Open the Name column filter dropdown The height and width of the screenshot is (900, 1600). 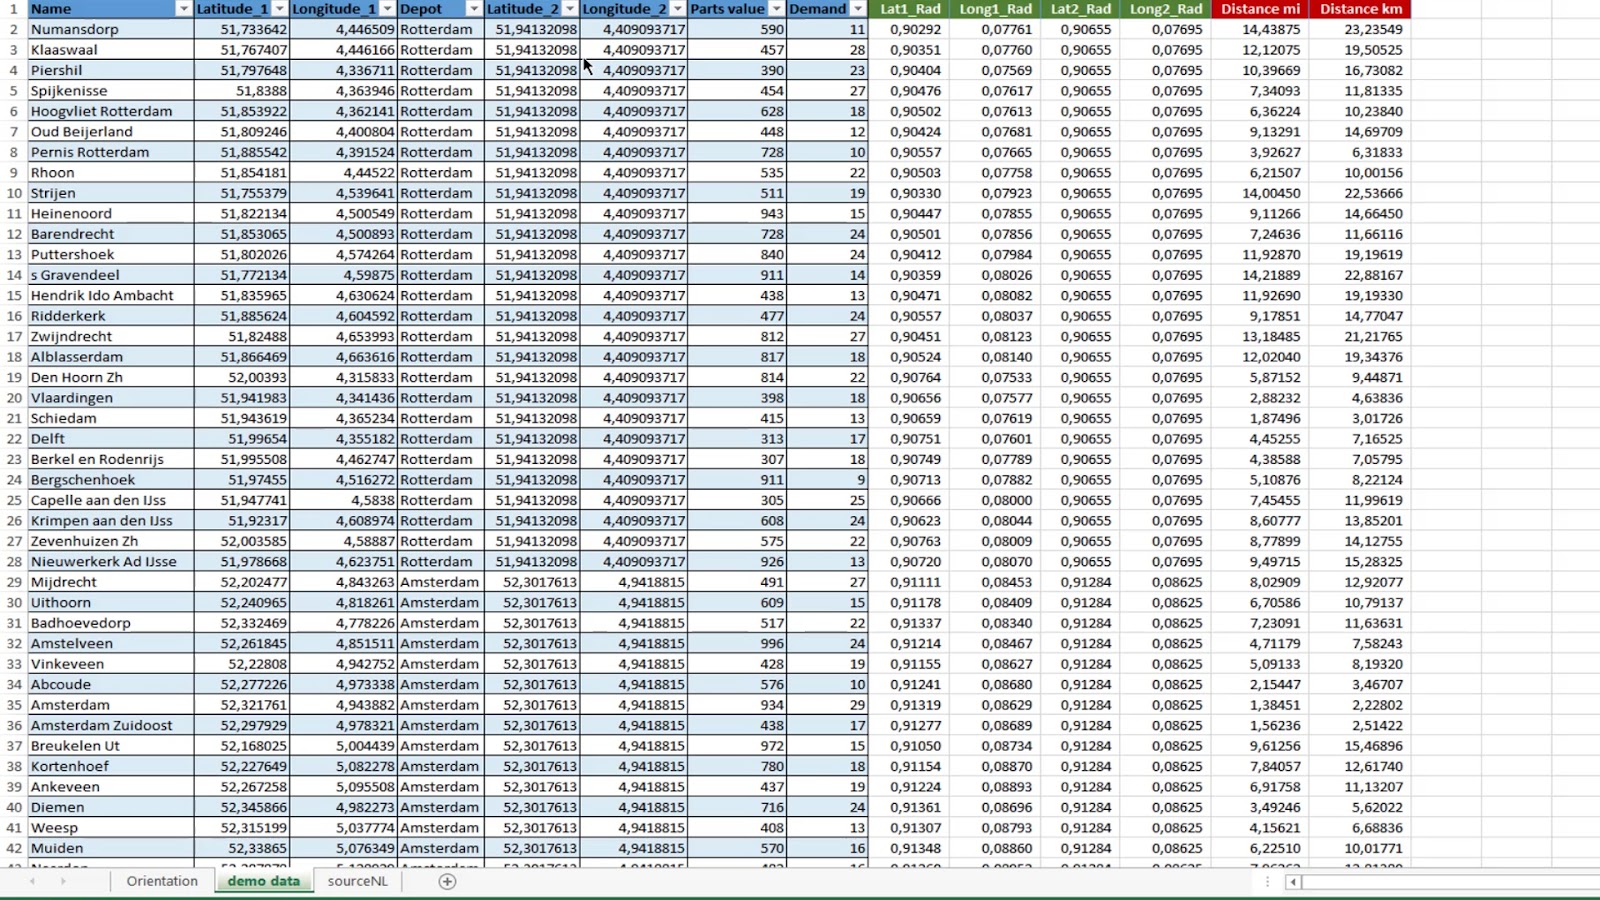coord(183,9)
